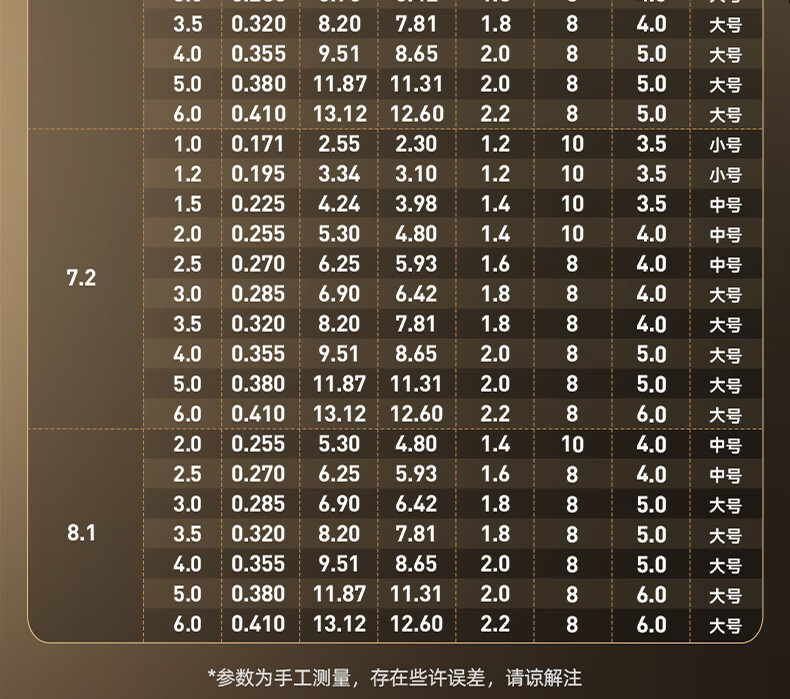Select the "0.171" cell

(x=258, y=144)
